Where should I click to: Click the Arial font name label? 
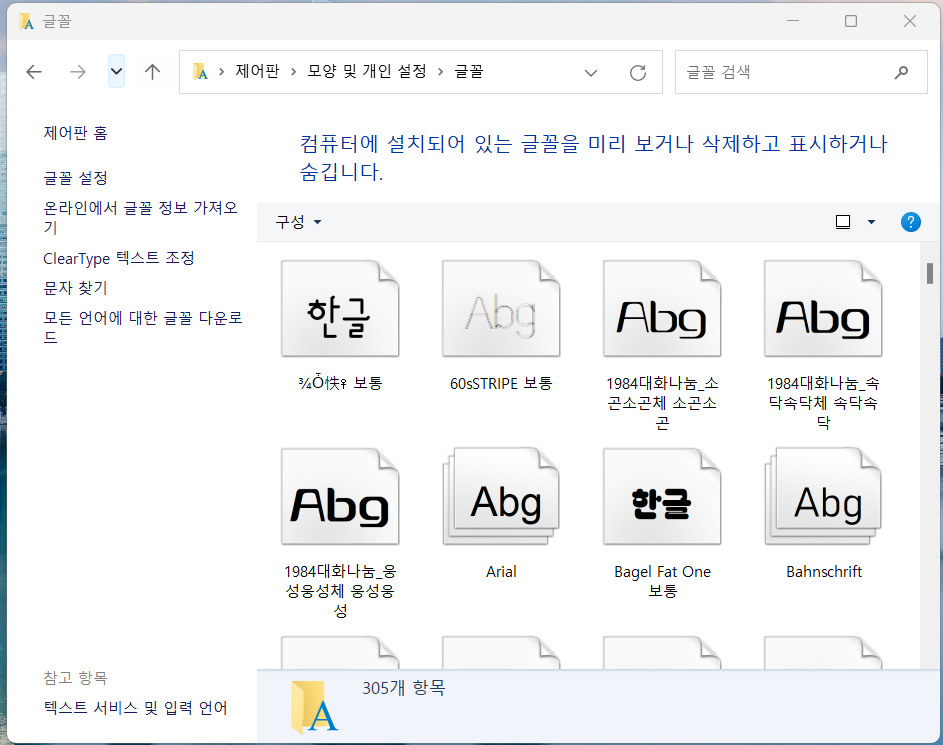pyautogui.click(x=501, y=571)
